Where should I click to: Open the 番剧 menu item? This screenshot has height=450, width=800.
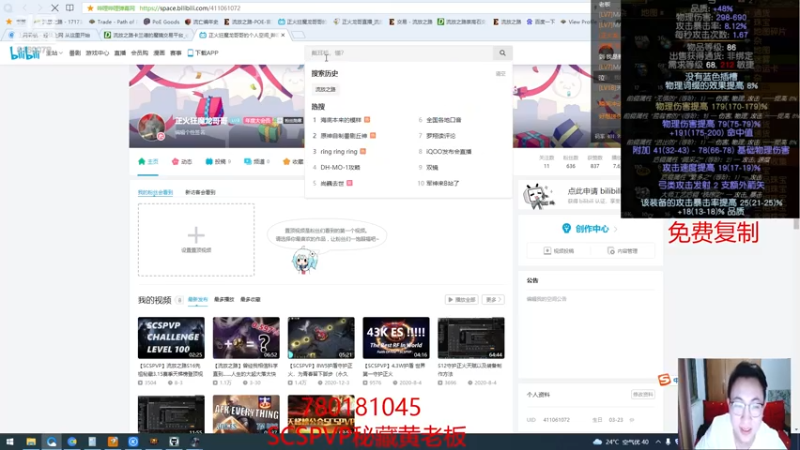coord(75,53)
